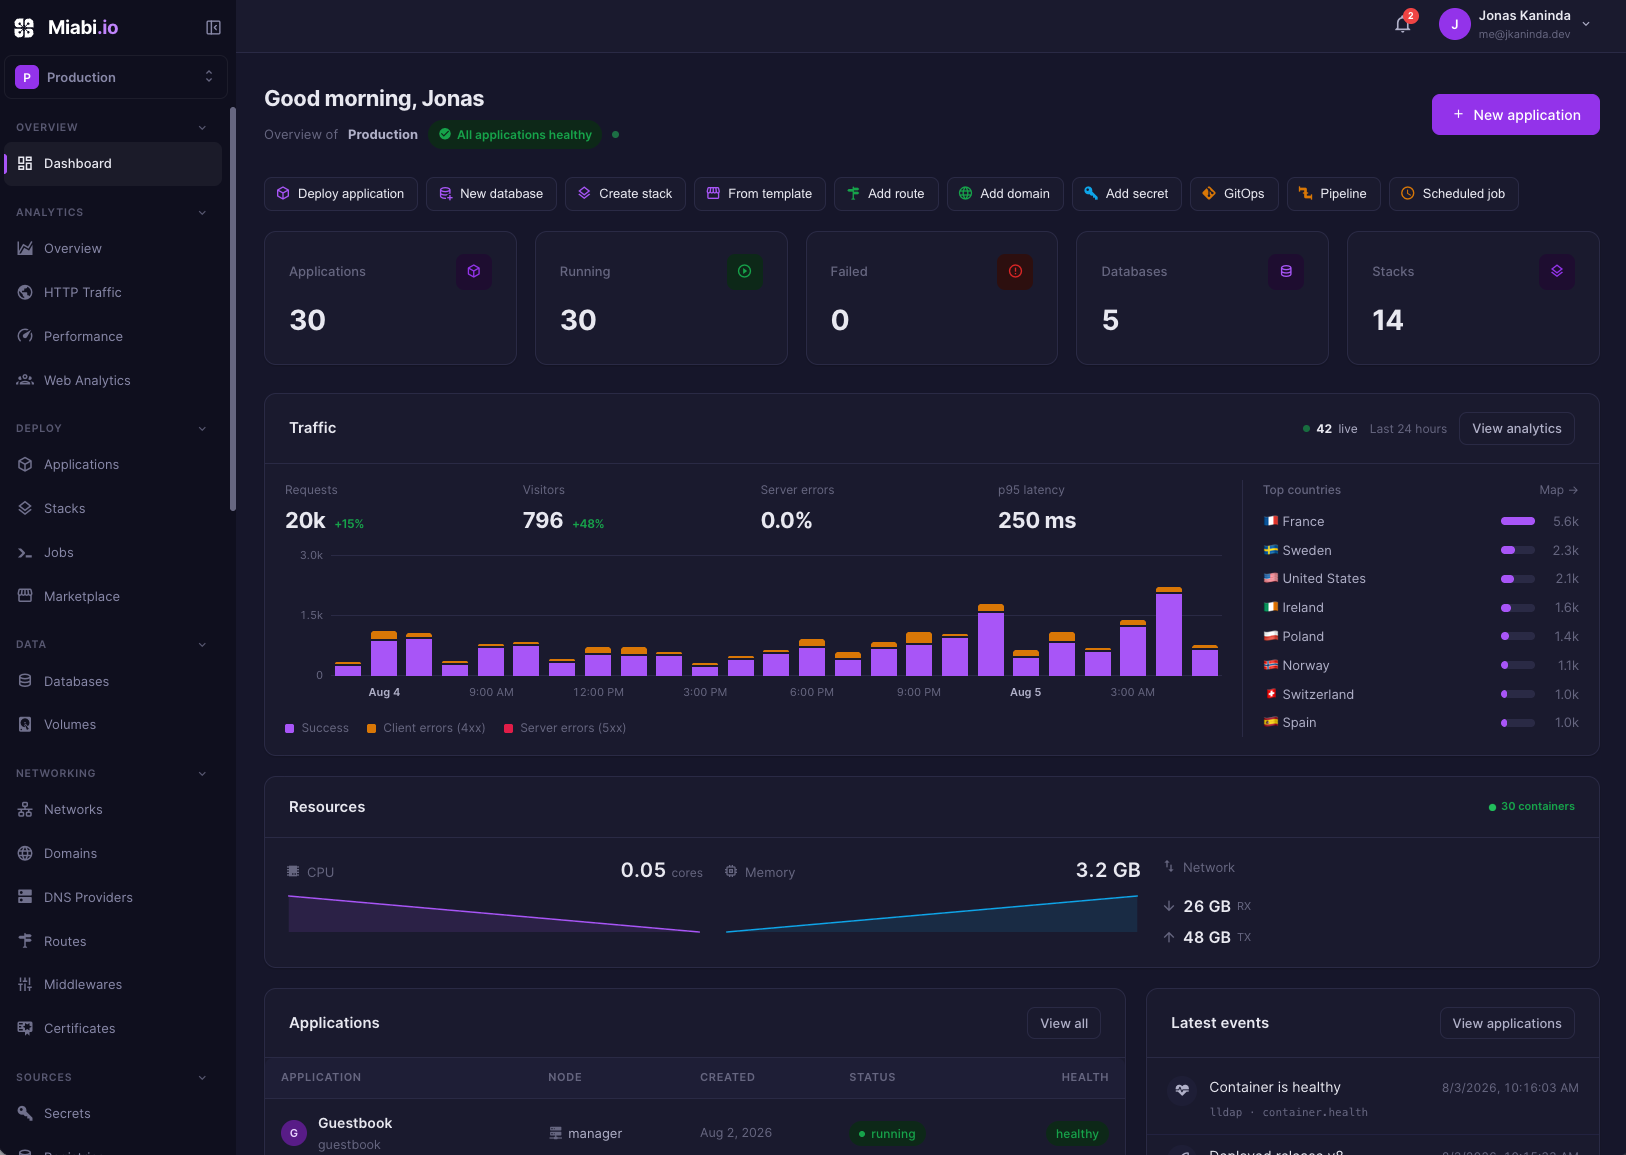This screenshot has width=1626, height=1155.
Task: Open Web Analytics page
Action: click(113, 380)
